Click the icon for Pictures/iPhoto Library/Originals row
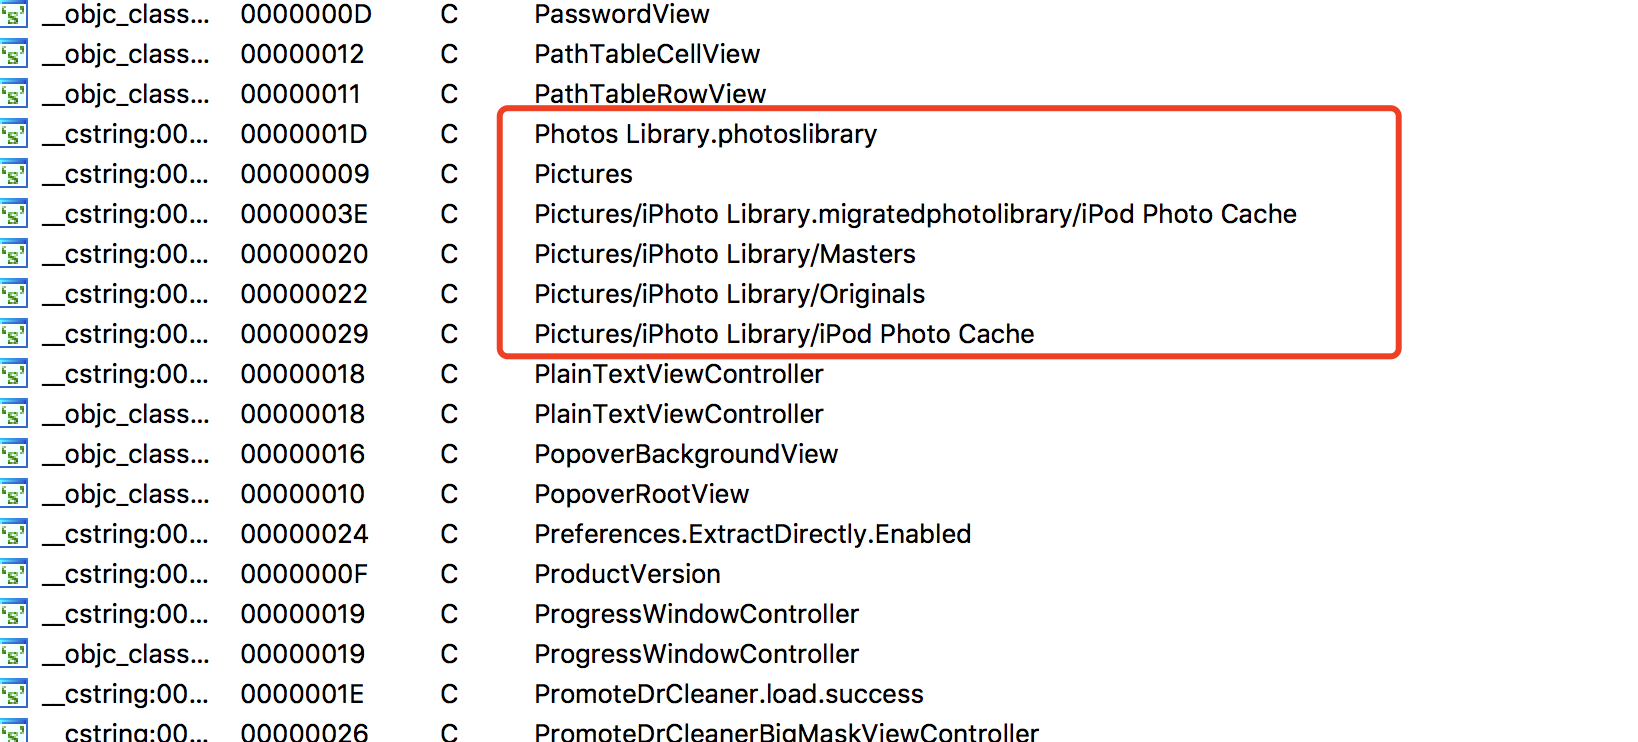Image resolution: width=1638 pixels, height=742 pixels. pos(13,295)
